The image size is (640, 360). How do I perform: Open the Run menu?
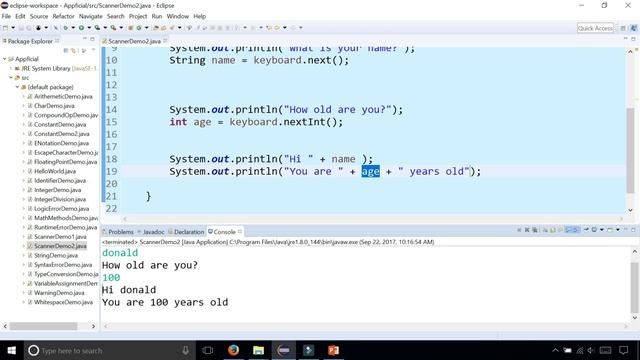(x=157, y=16)
